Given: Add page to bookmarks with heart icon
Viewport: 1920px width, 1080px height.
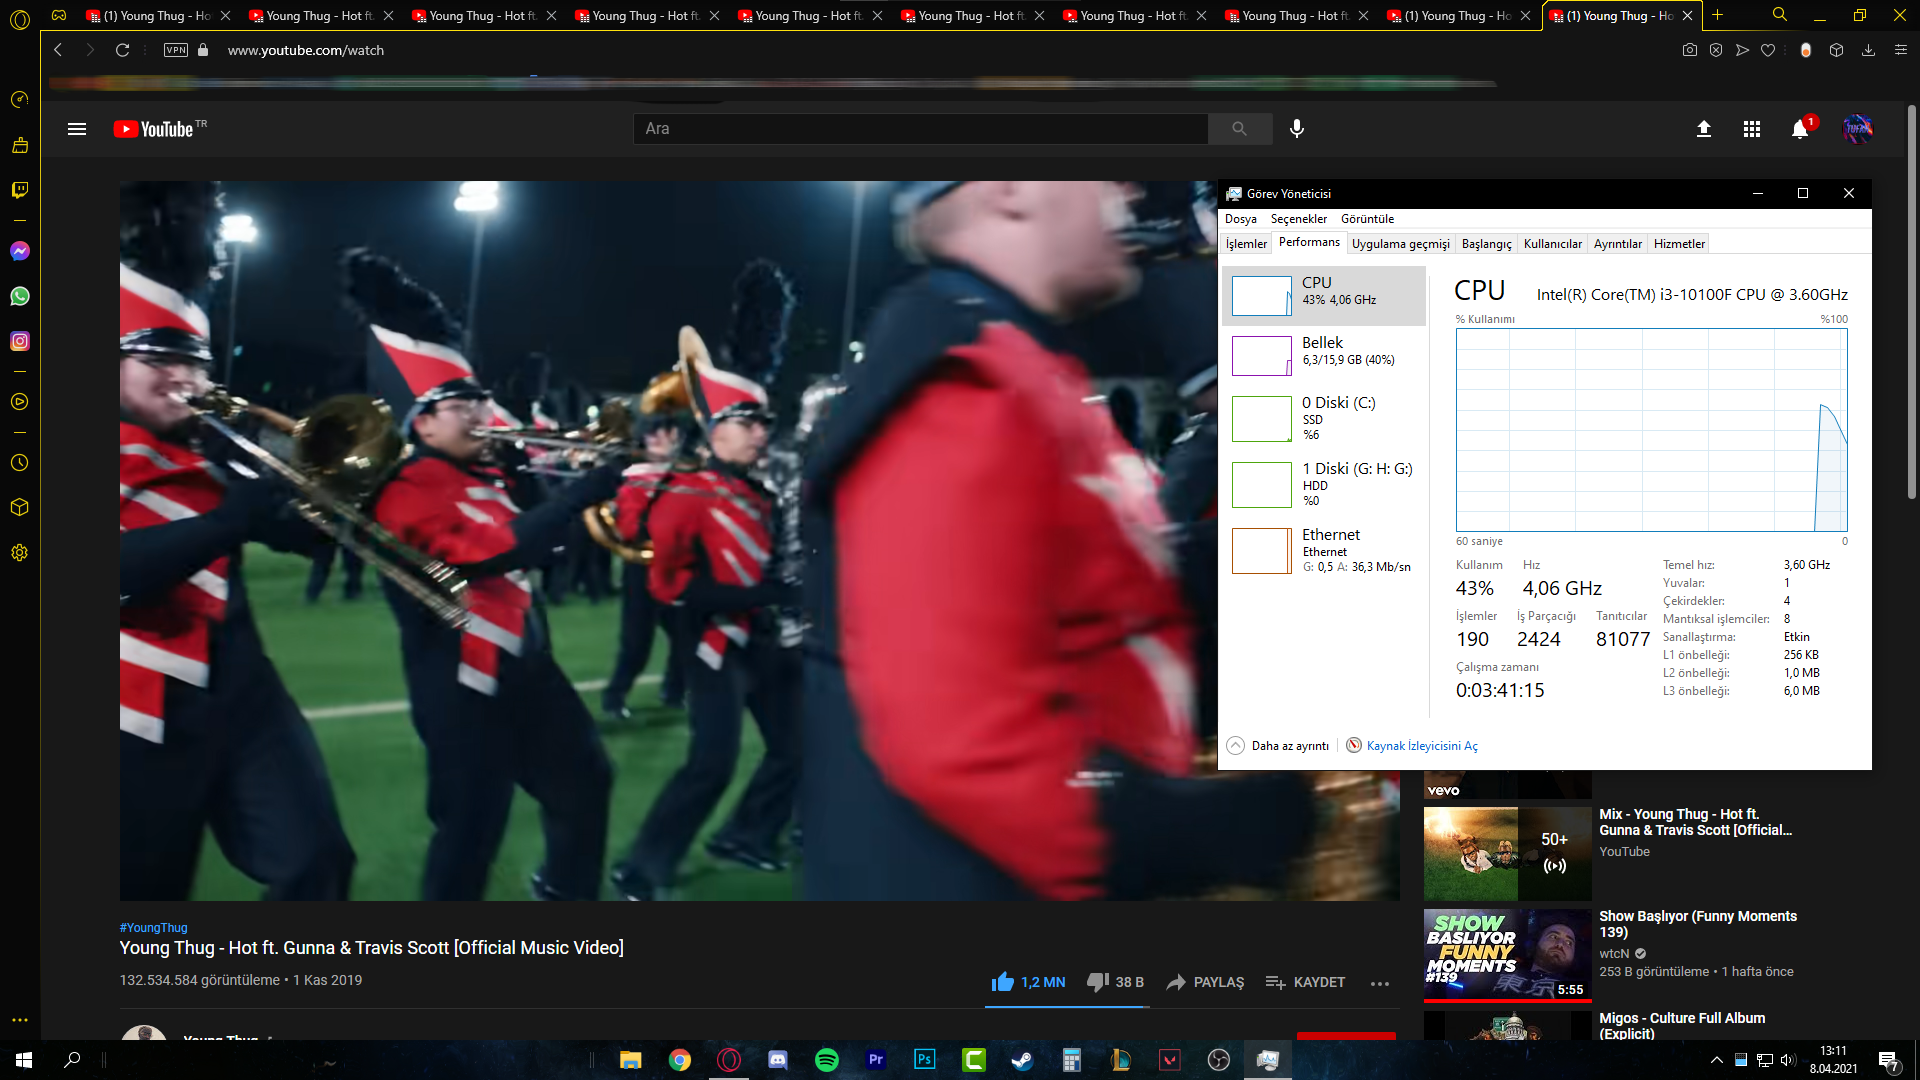Looking at the screenshot, I should [1768, 50].
